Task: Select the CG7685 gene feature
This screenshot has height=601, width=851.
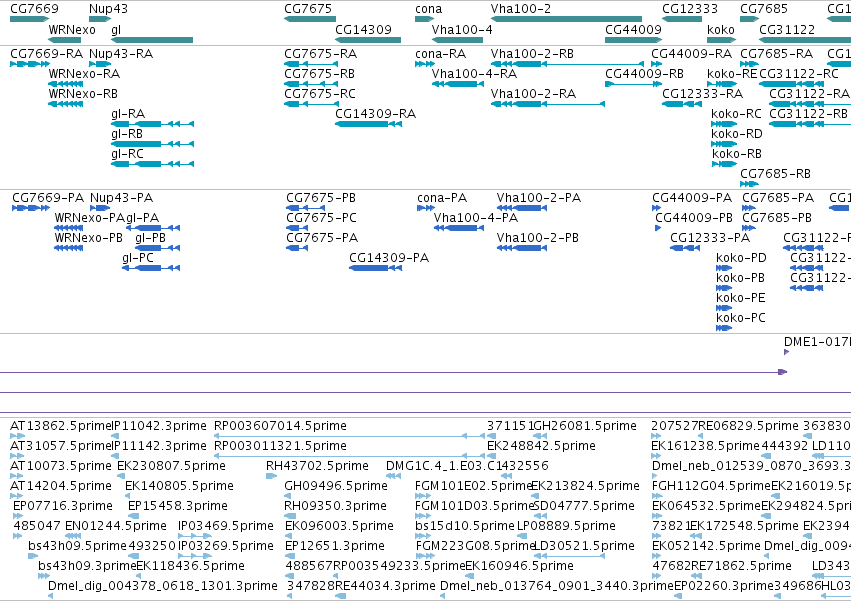Action: click(750, 19)
